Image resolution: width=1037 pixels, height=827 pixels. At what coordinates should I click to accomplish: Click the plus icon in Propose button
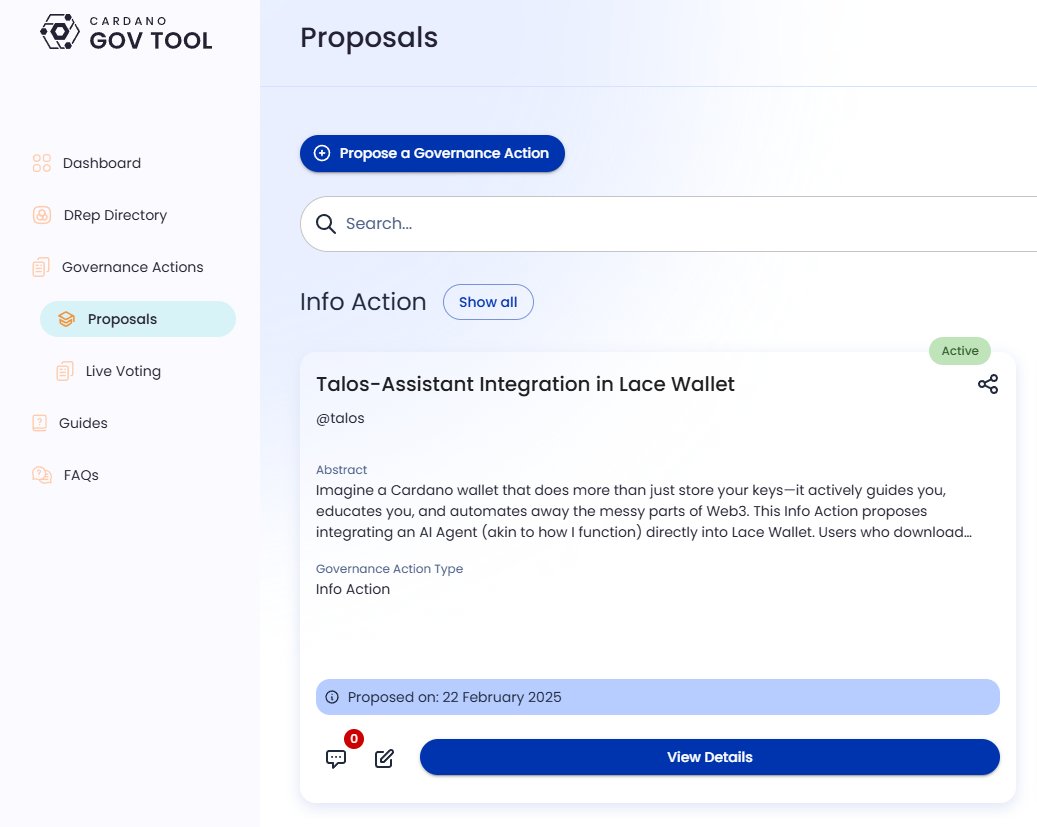click(x=321, y=153)
